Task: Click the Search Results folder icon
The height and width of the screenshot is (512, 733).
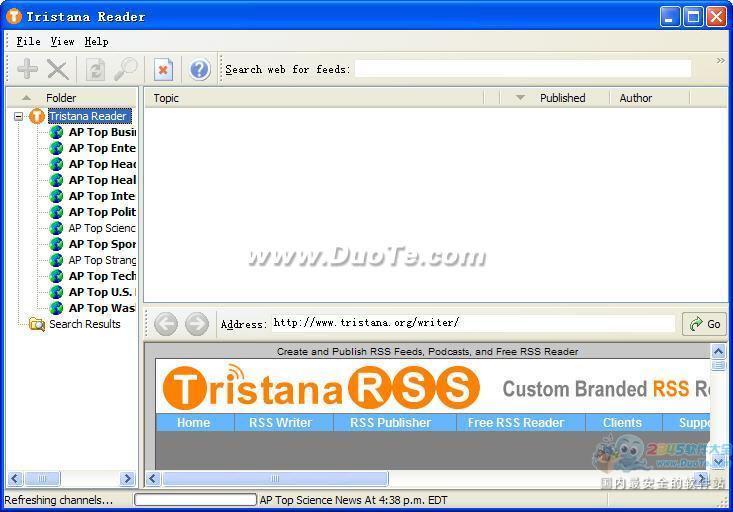Action: point(37,324)
